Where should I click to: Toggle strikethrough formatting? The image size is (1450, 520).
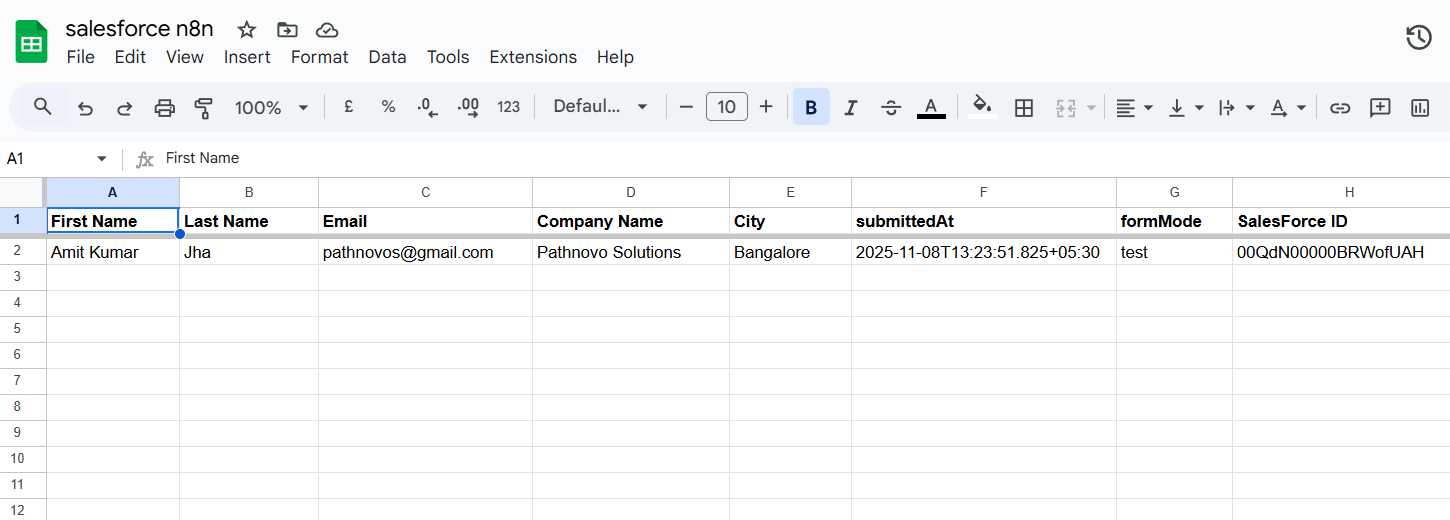(891, 107)
